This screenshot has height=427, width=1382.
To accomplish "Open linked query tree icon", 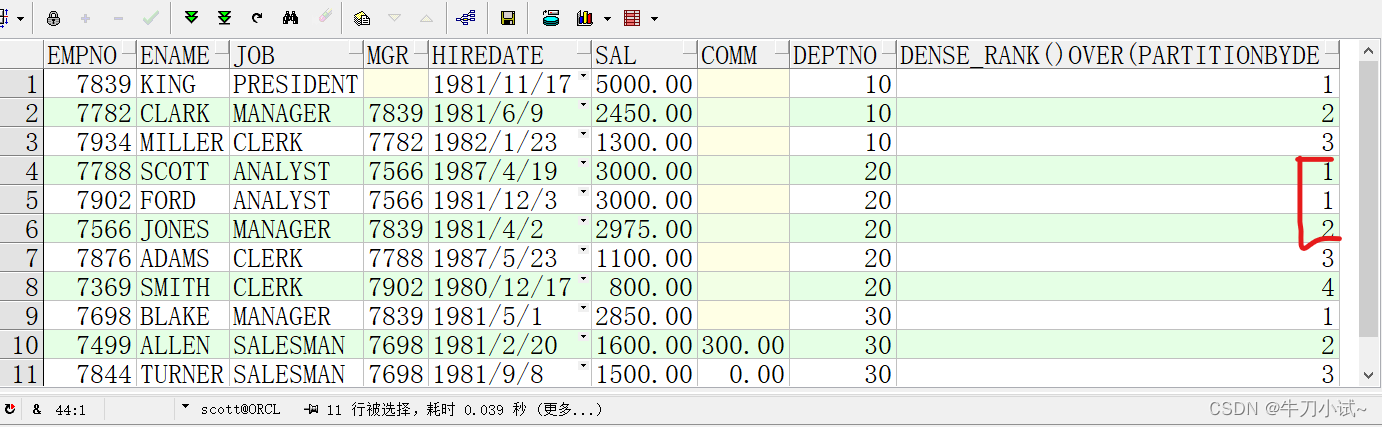I will pos(465,18).
